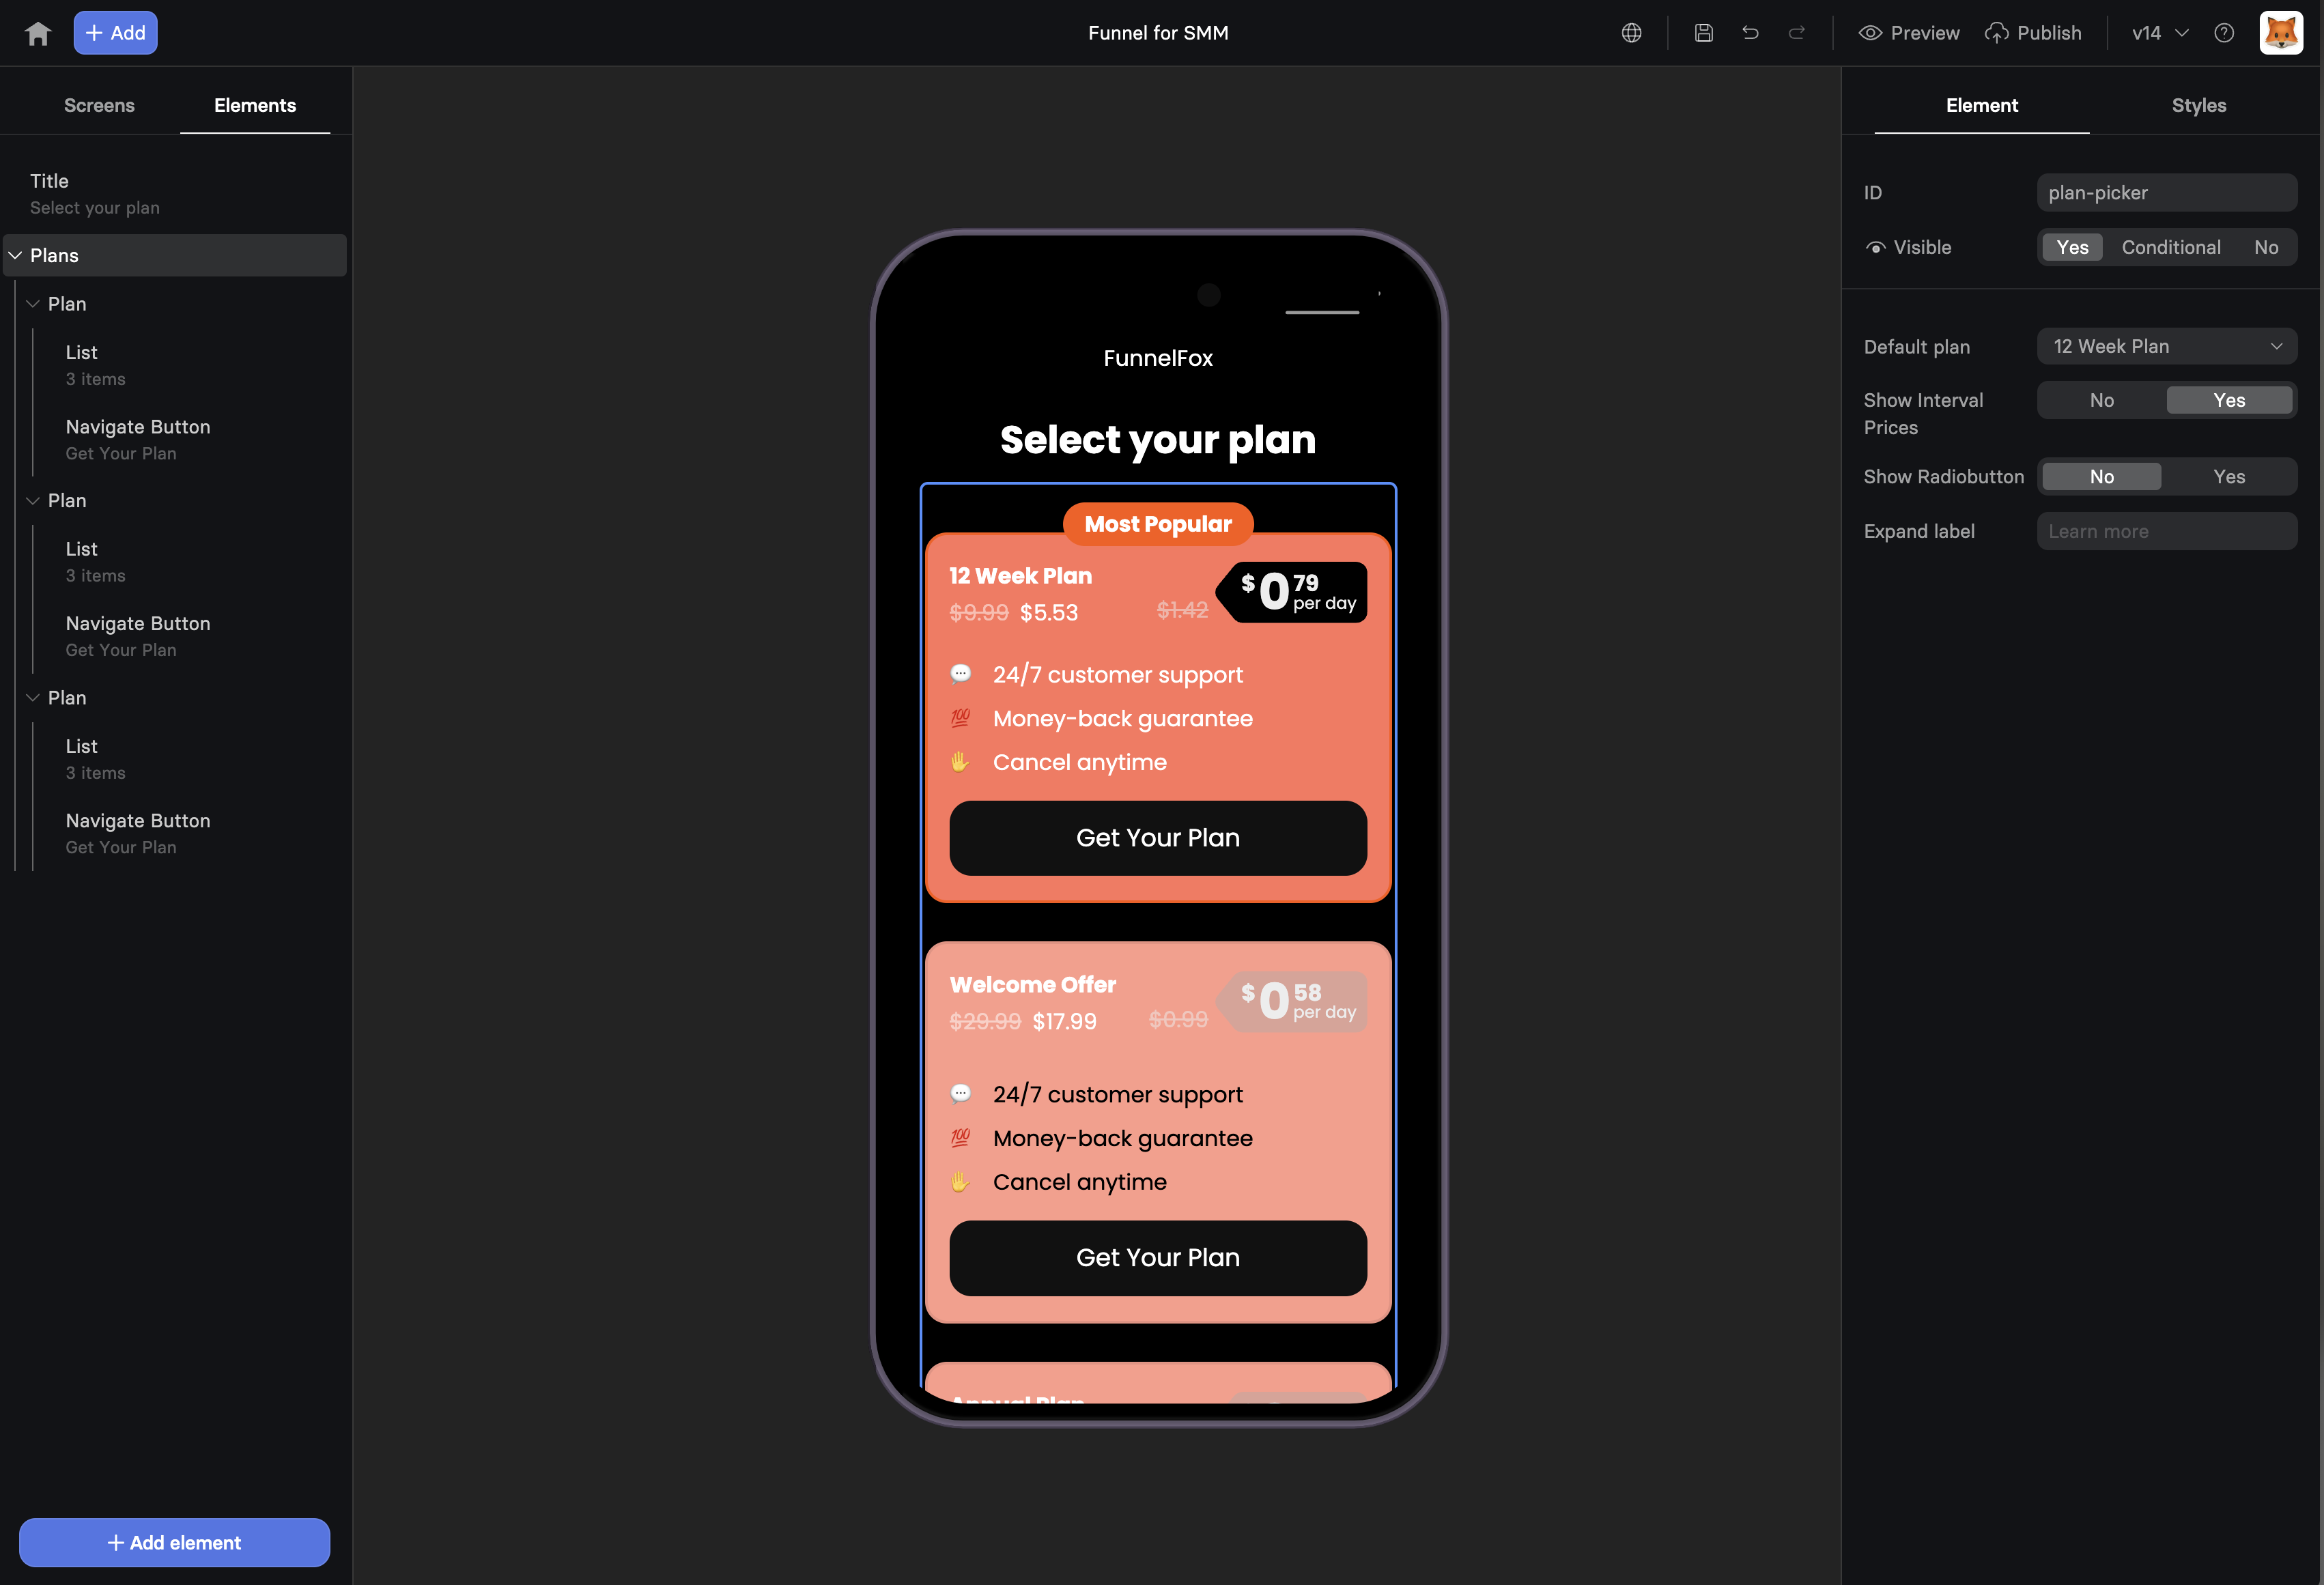Switch to the Element properties tab
Image resolution: width=2324 pixels, height=1585 pixels.
[1981, 105]
